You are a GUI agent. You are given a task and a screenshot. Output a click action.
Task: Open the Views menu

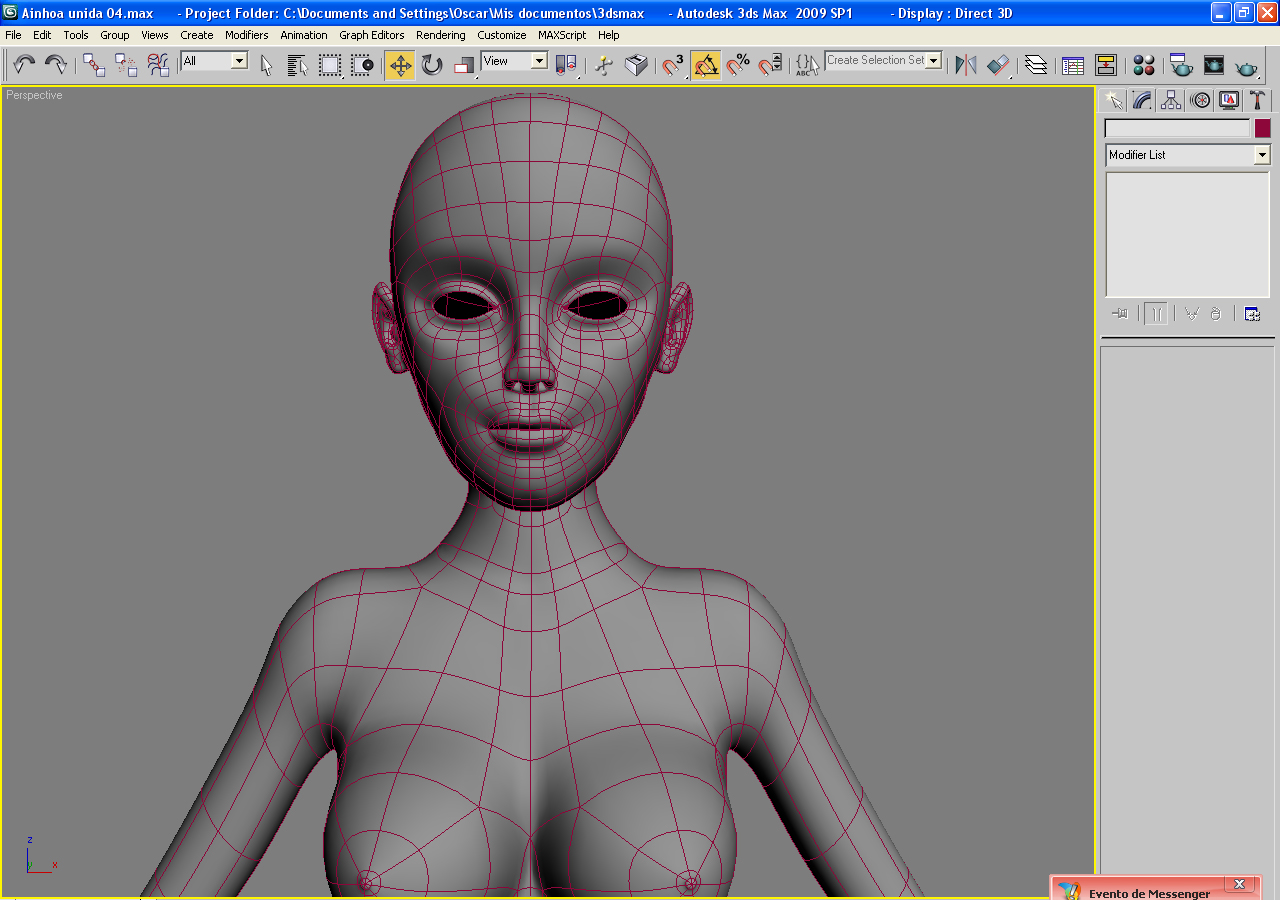tap(155, 35)
